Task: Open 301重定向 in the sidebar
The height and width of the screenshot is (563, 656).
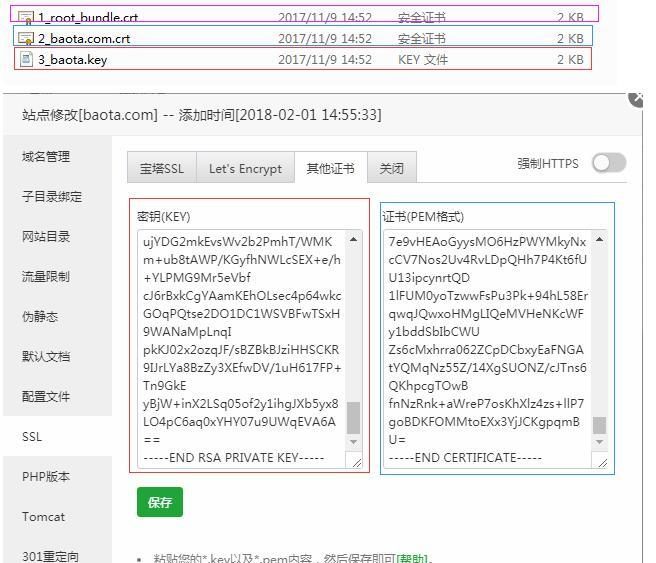Action: [50, 556]
